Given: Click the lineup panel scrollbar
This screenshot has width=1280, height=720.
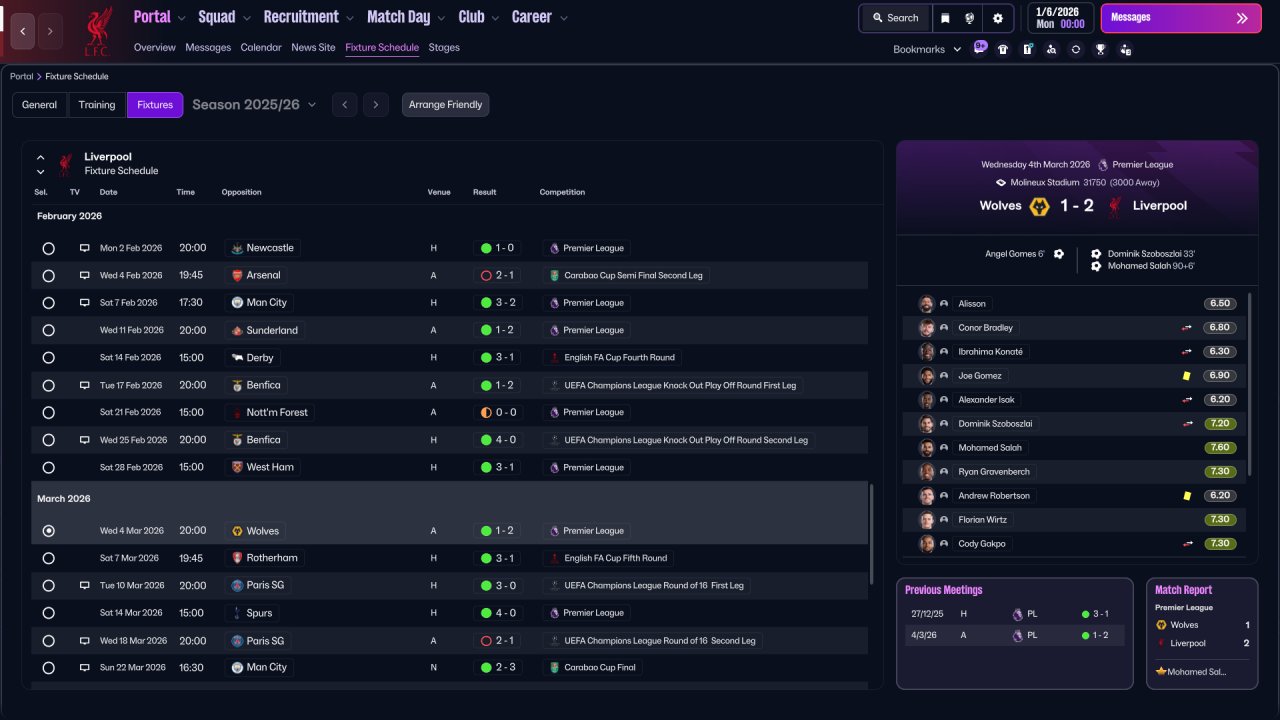Looking at the screenshot, I should 1250,385.
